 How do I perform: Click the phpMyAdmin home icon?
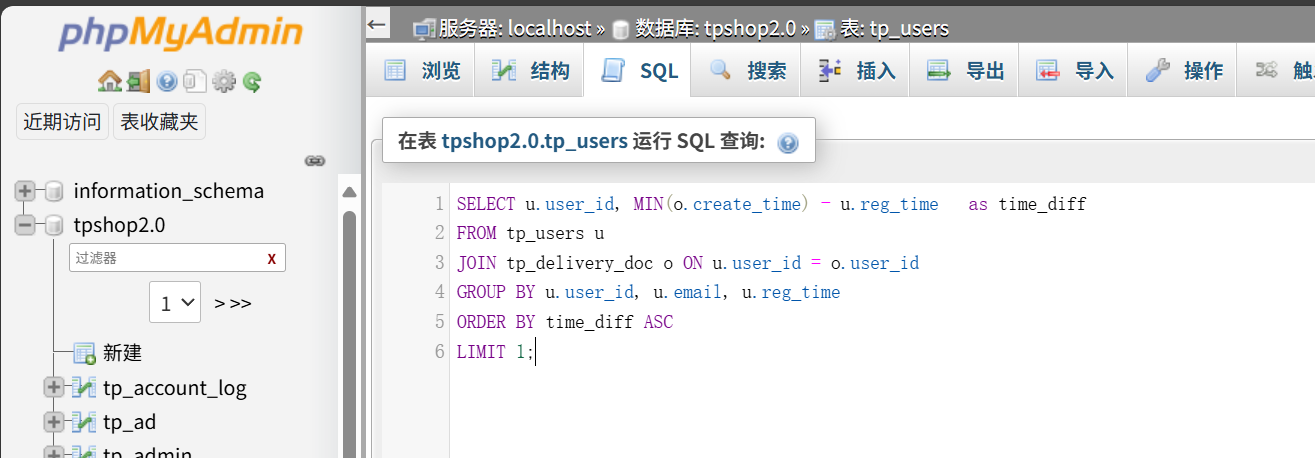click(109, 81)
